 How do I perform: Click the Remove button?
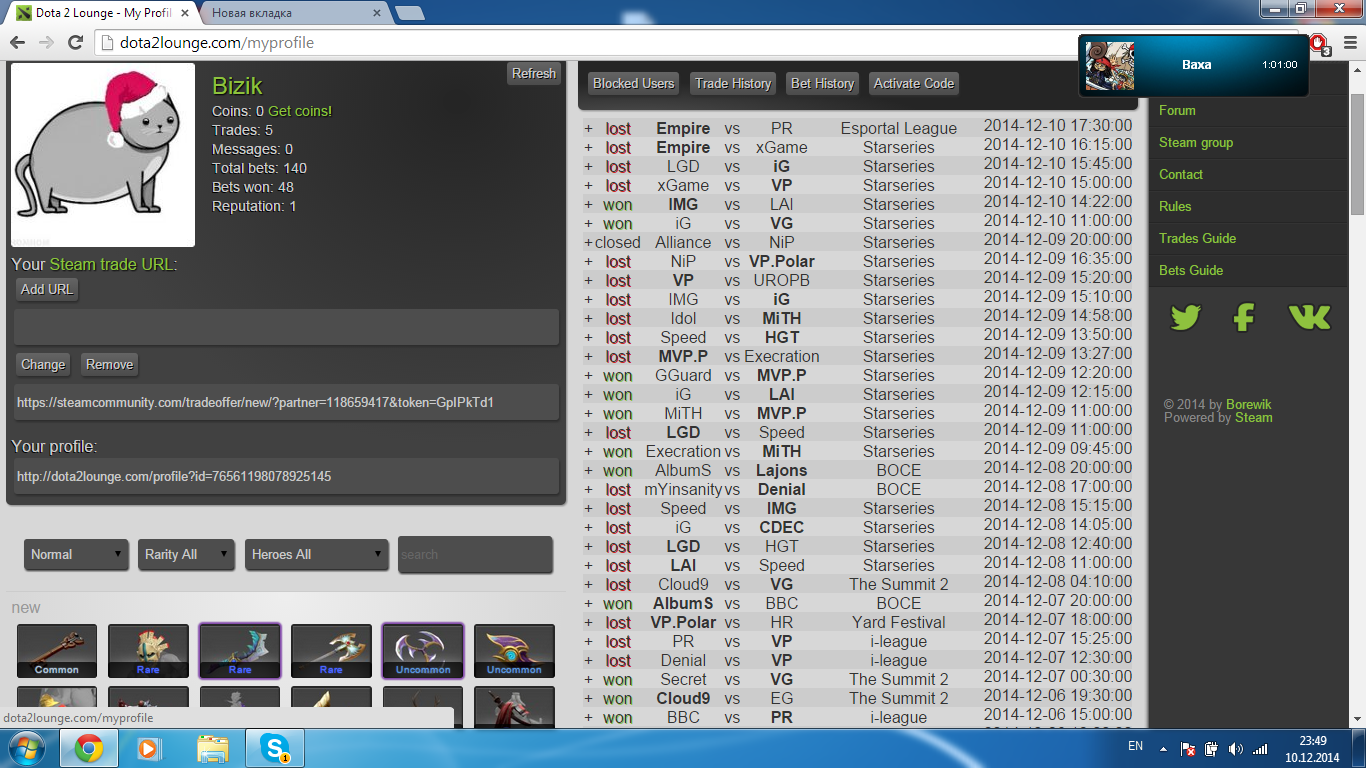pyautogui.click(x=109, y=365)
